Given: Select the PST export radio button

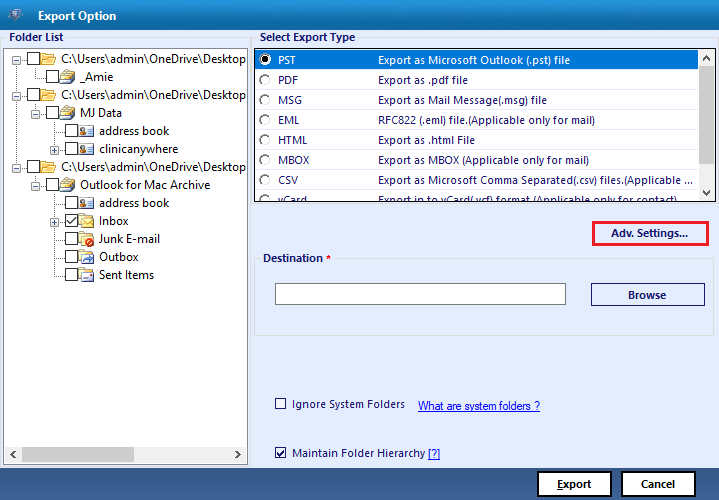Looking at the screenshot, I should click(265, 60).
